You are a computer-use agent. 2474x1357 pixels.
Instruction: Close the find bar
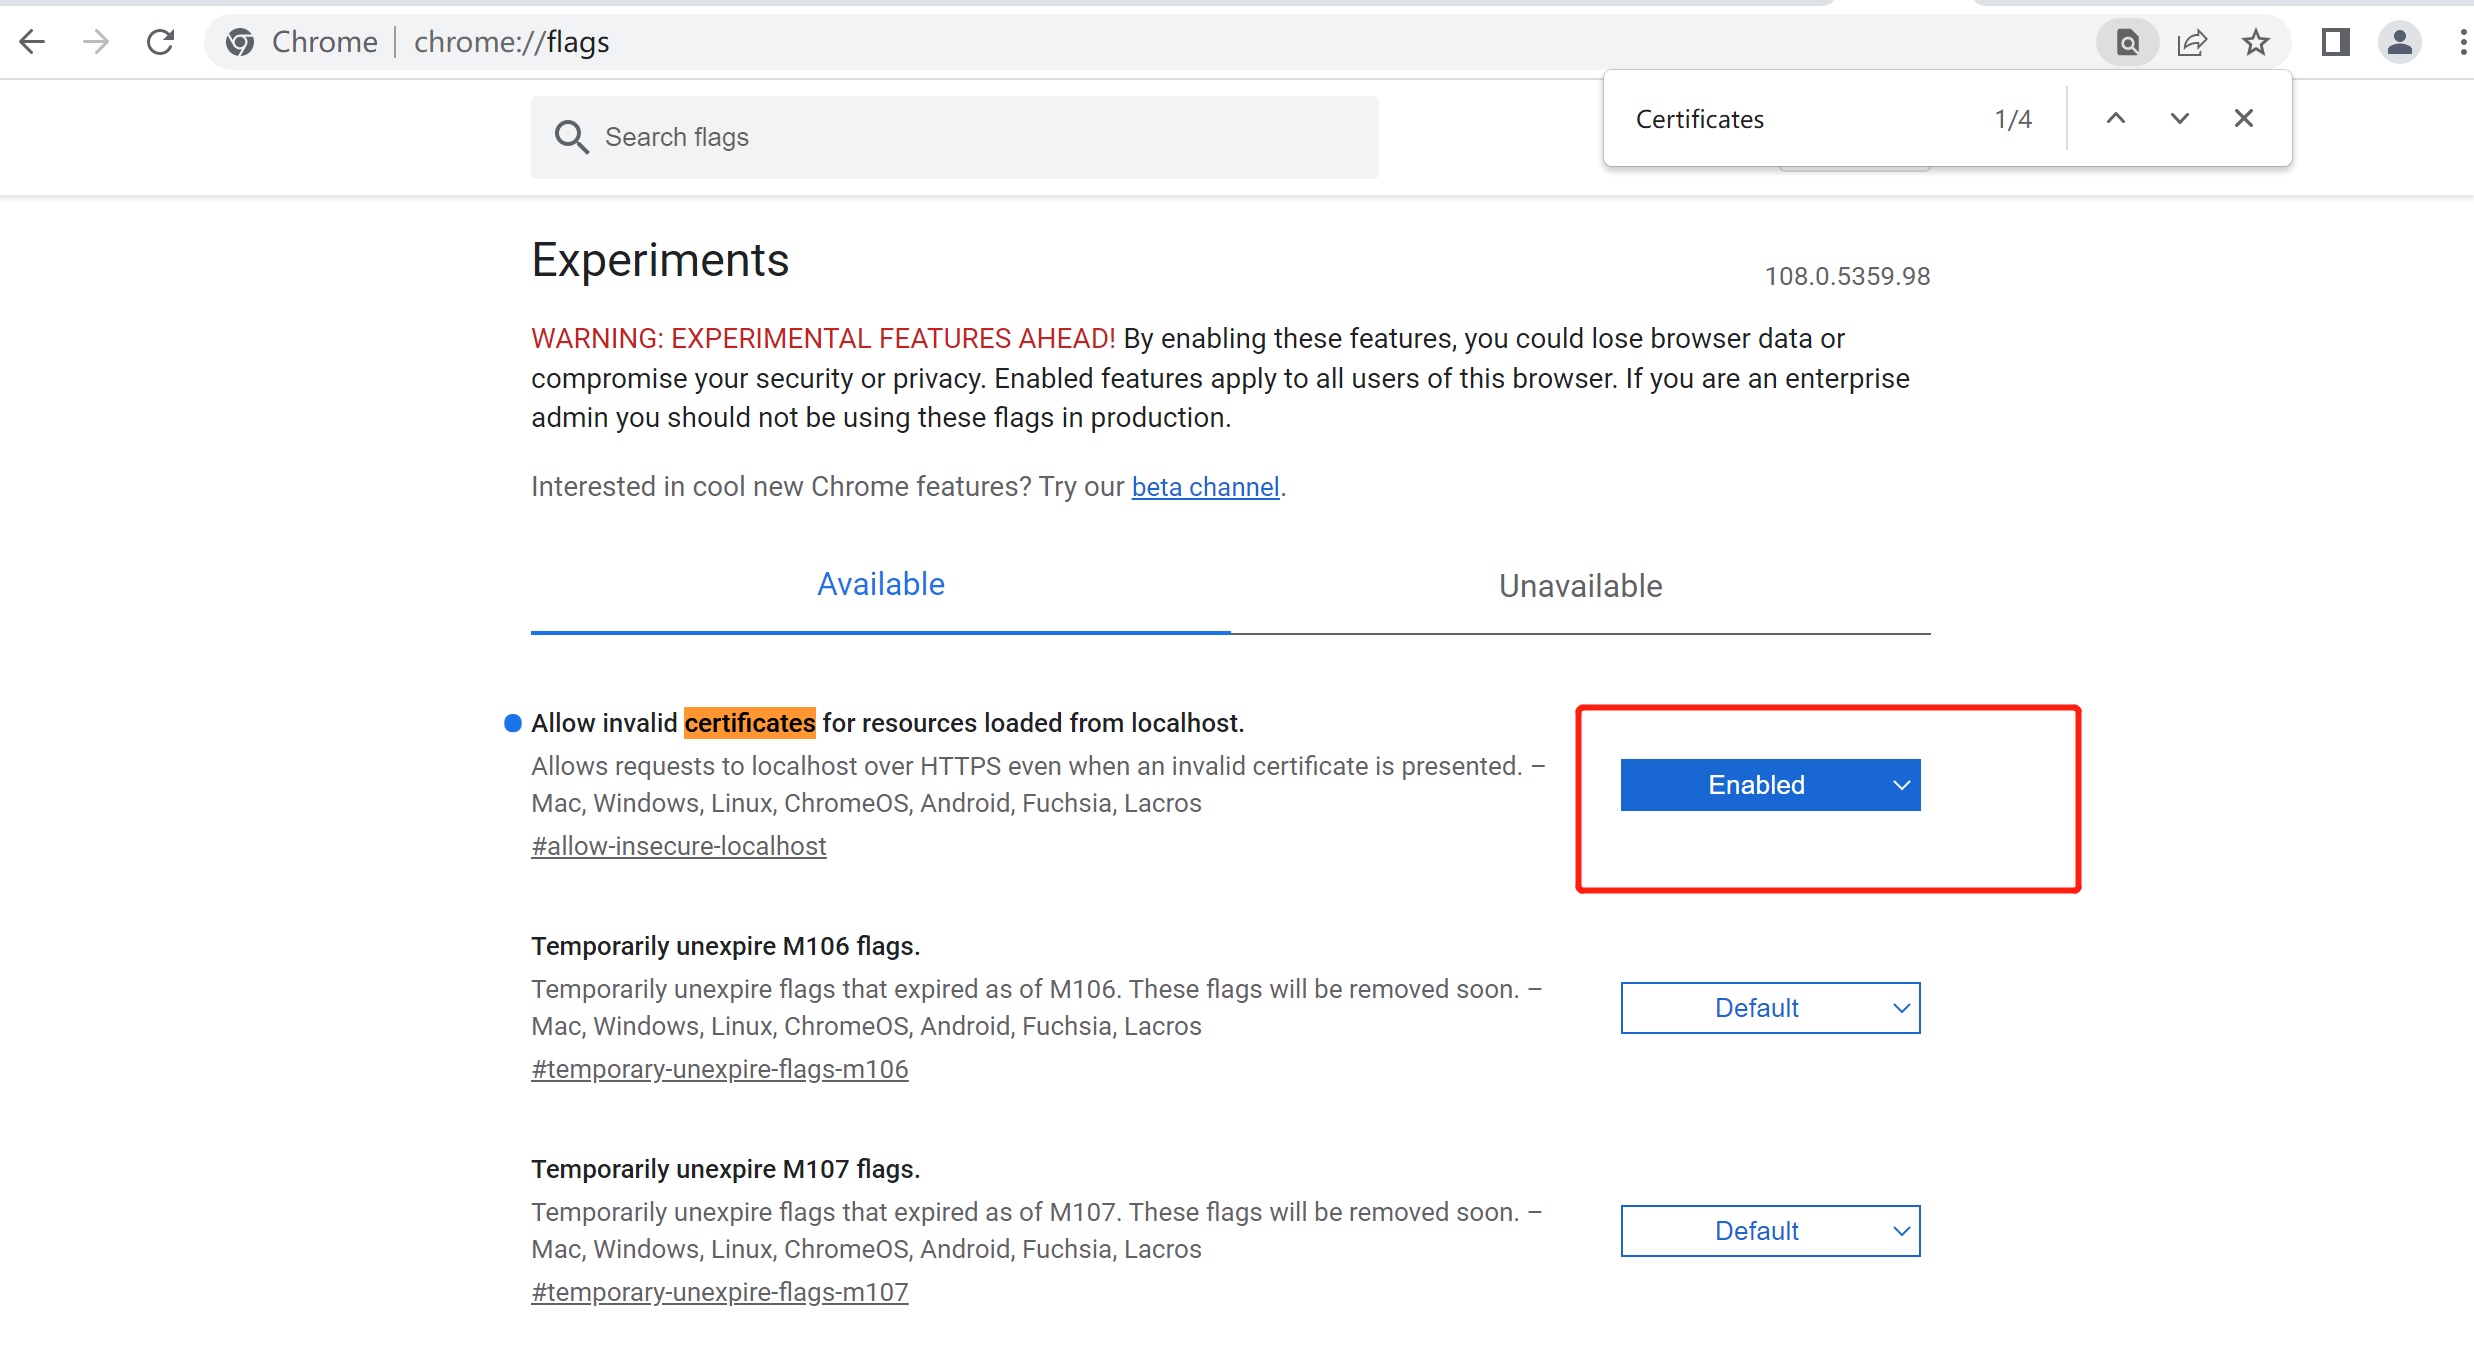tap(2243, 119)
